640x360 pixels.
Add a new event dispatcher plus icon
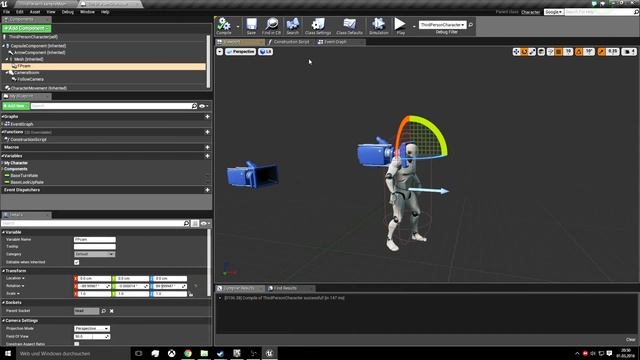click(x=207, y=190)
